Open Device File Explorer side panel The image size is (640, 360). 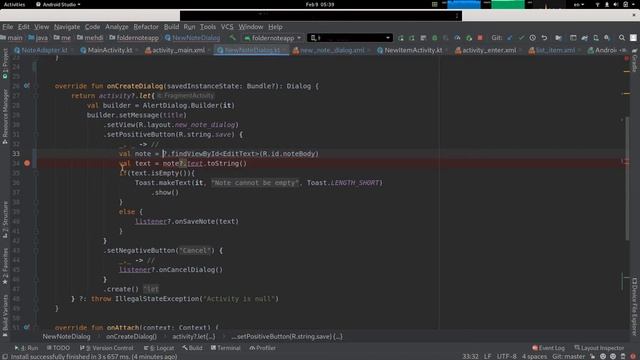pos(635,307)
